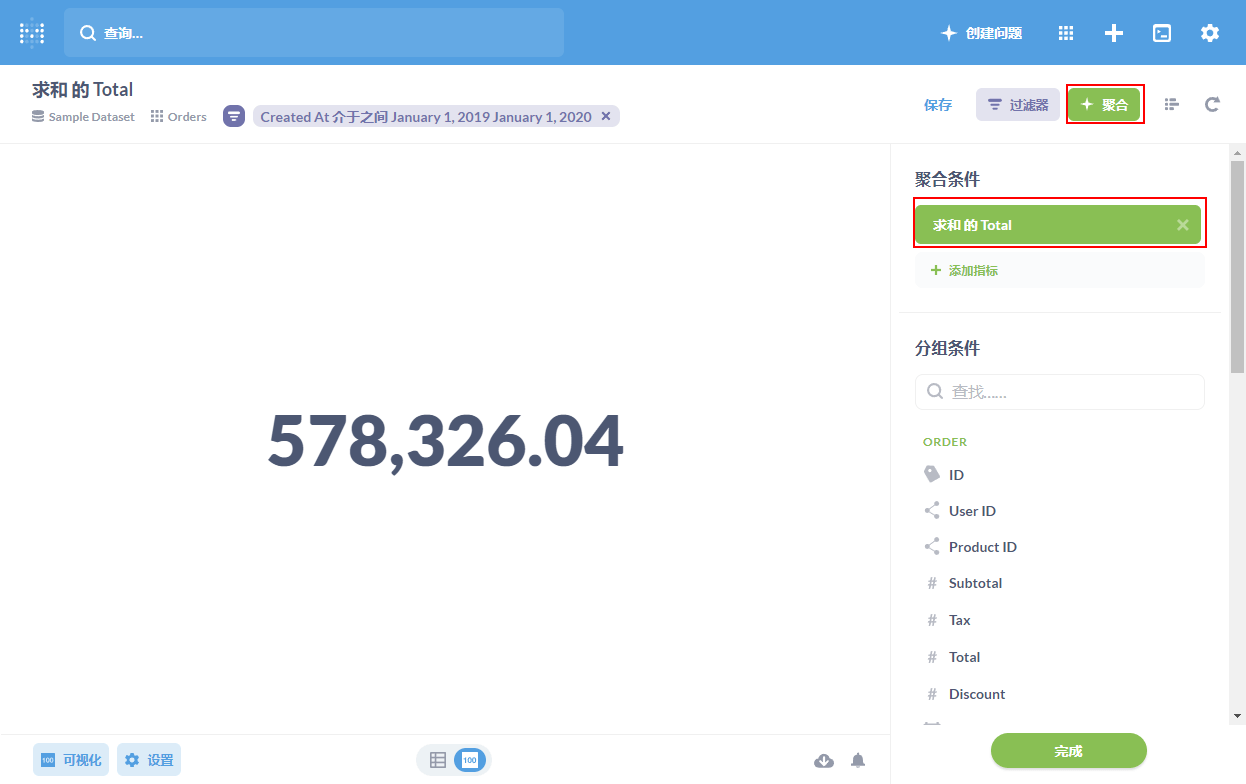The height and width of the screenshot is (784, 1246).
Task: Click 添加指标 add metric
Action: 964,270
